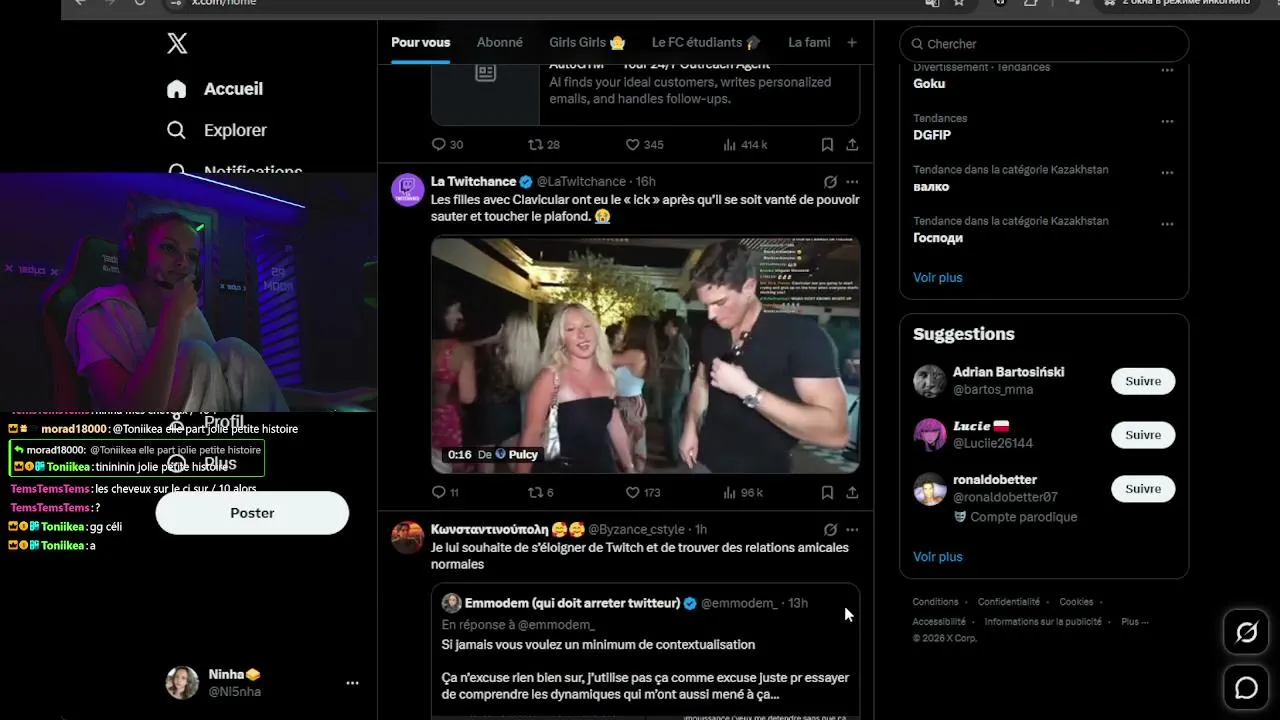Open the Accueil home icon
The width and height of the screenshot is (1280, 720).
177,89
